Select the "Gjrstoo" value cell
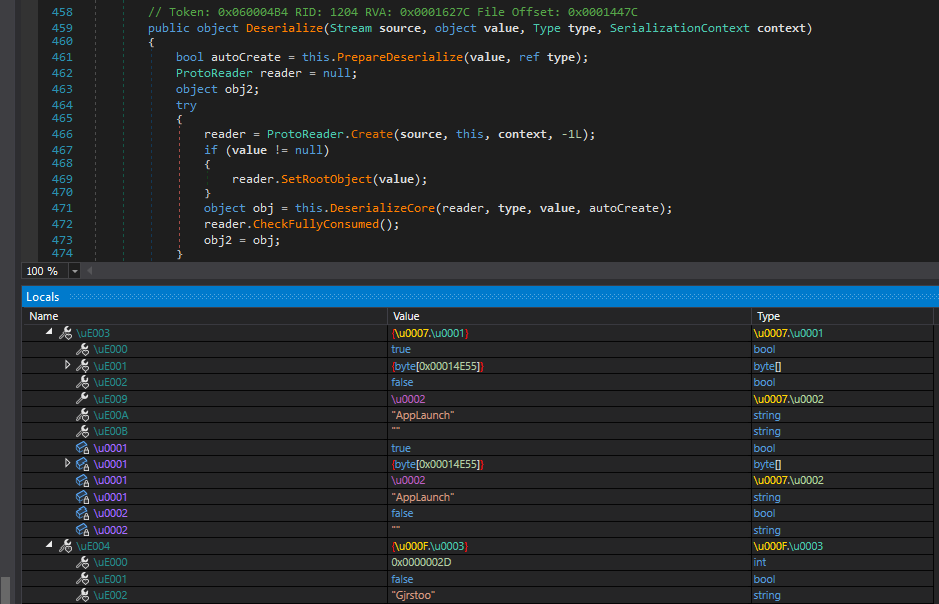 tap(414, 595)
